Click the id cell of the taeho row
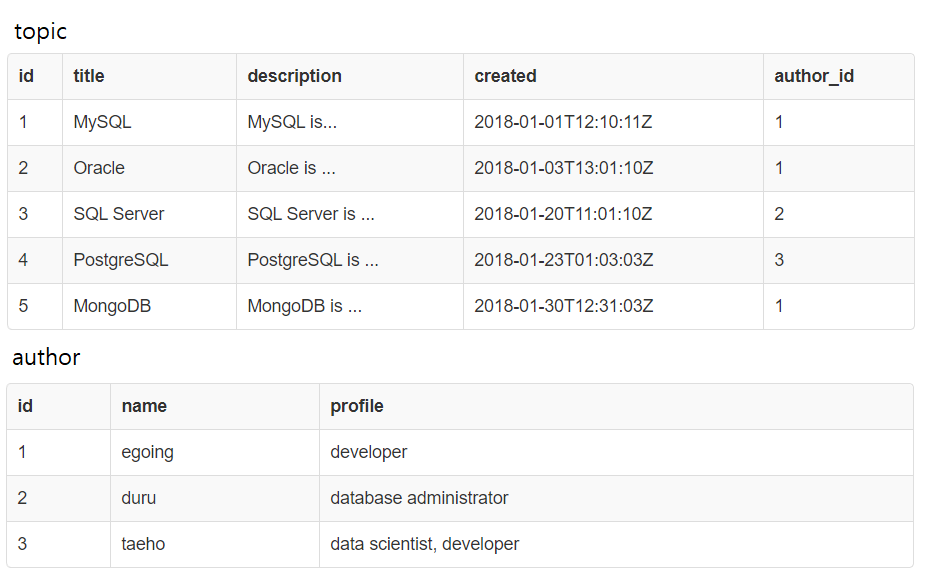This screenshot has height=579, width=930. point(59,544)
